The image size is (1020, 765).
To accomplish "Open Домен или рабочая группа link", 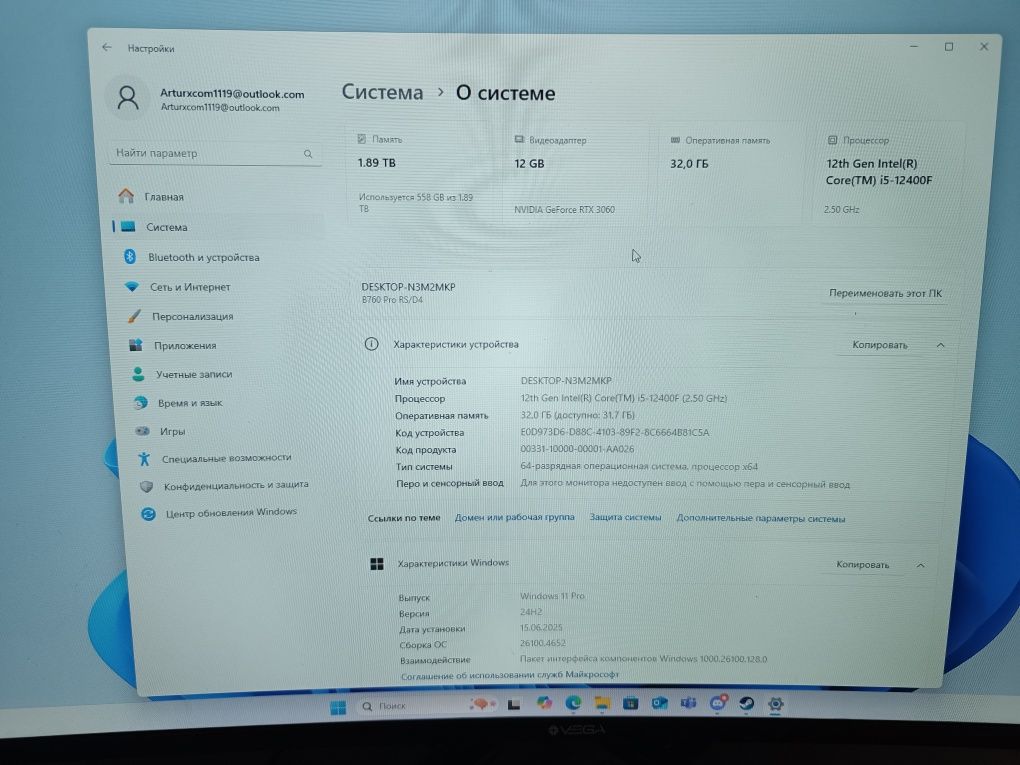I will click(x=515, y=517).
